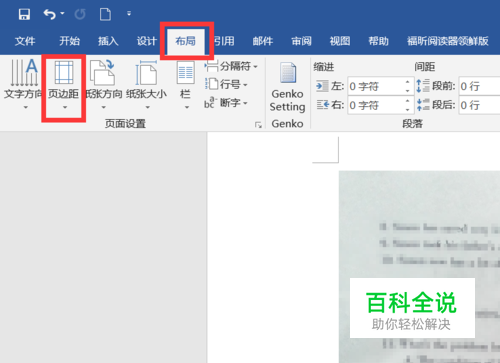Screen dimensions: 500x363
Task: Click the Genko Setting button
Action: click(288, 87)
